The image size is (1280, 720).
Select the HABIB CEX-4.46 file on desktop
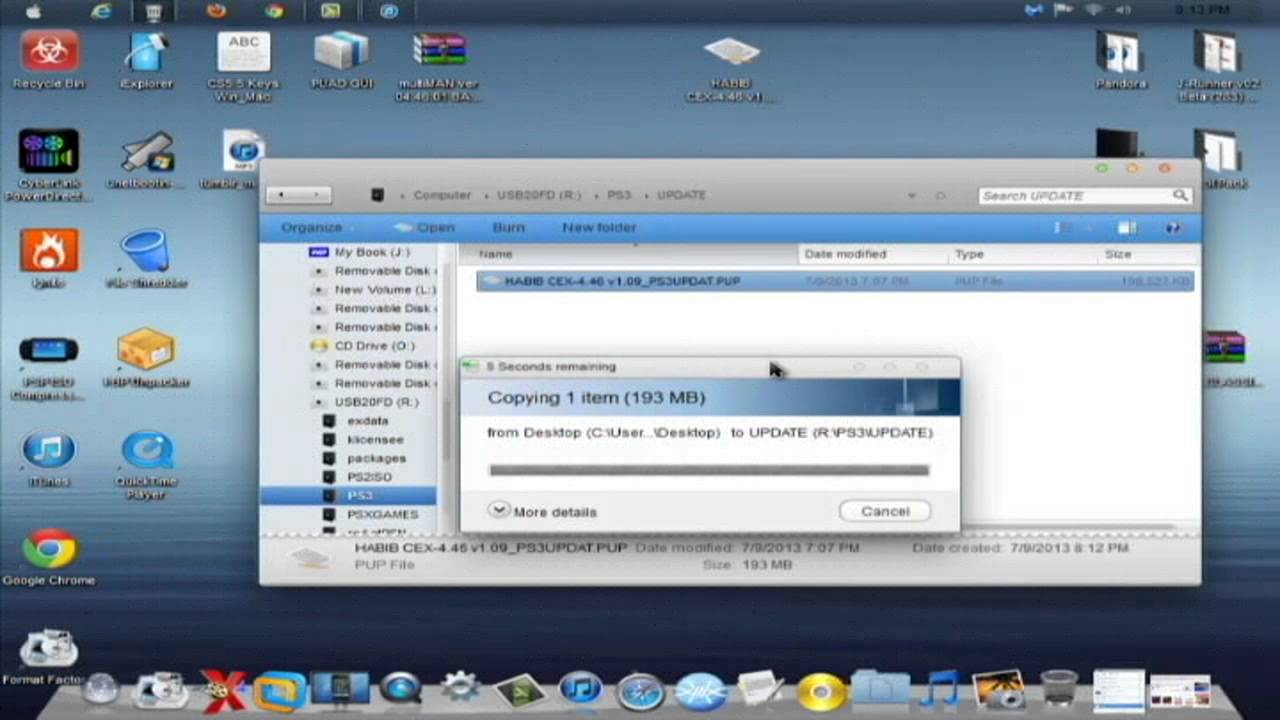click(x=731, y=68)
